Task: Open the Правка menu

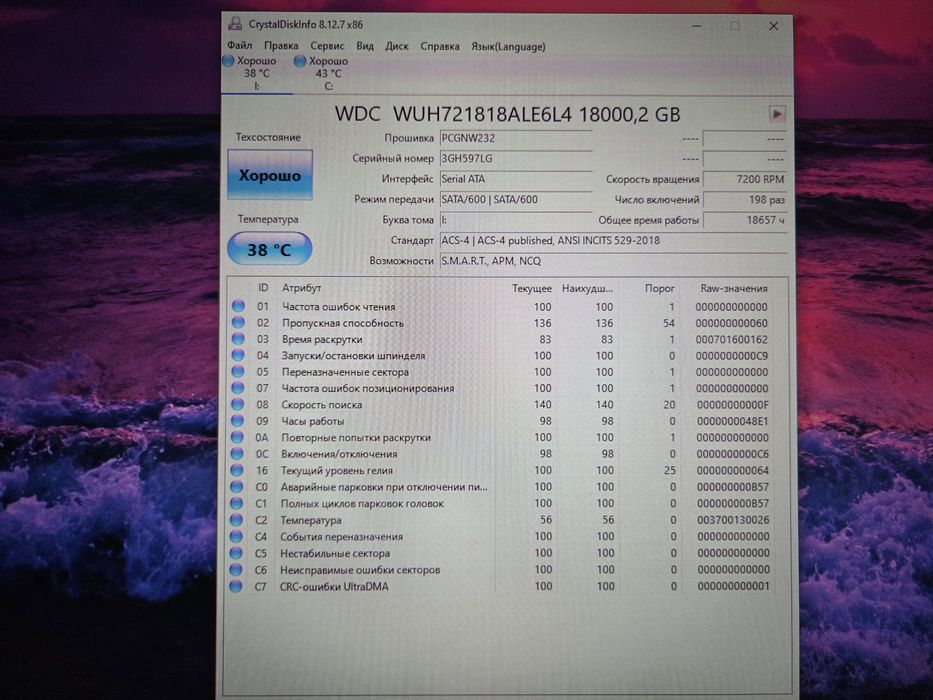Action: (281, 46)
